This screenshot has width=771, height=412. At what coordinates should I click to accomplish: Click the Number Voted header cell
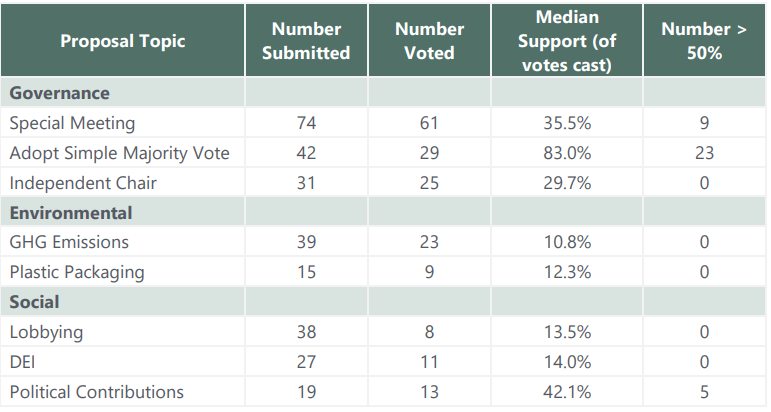coord(430,41)
